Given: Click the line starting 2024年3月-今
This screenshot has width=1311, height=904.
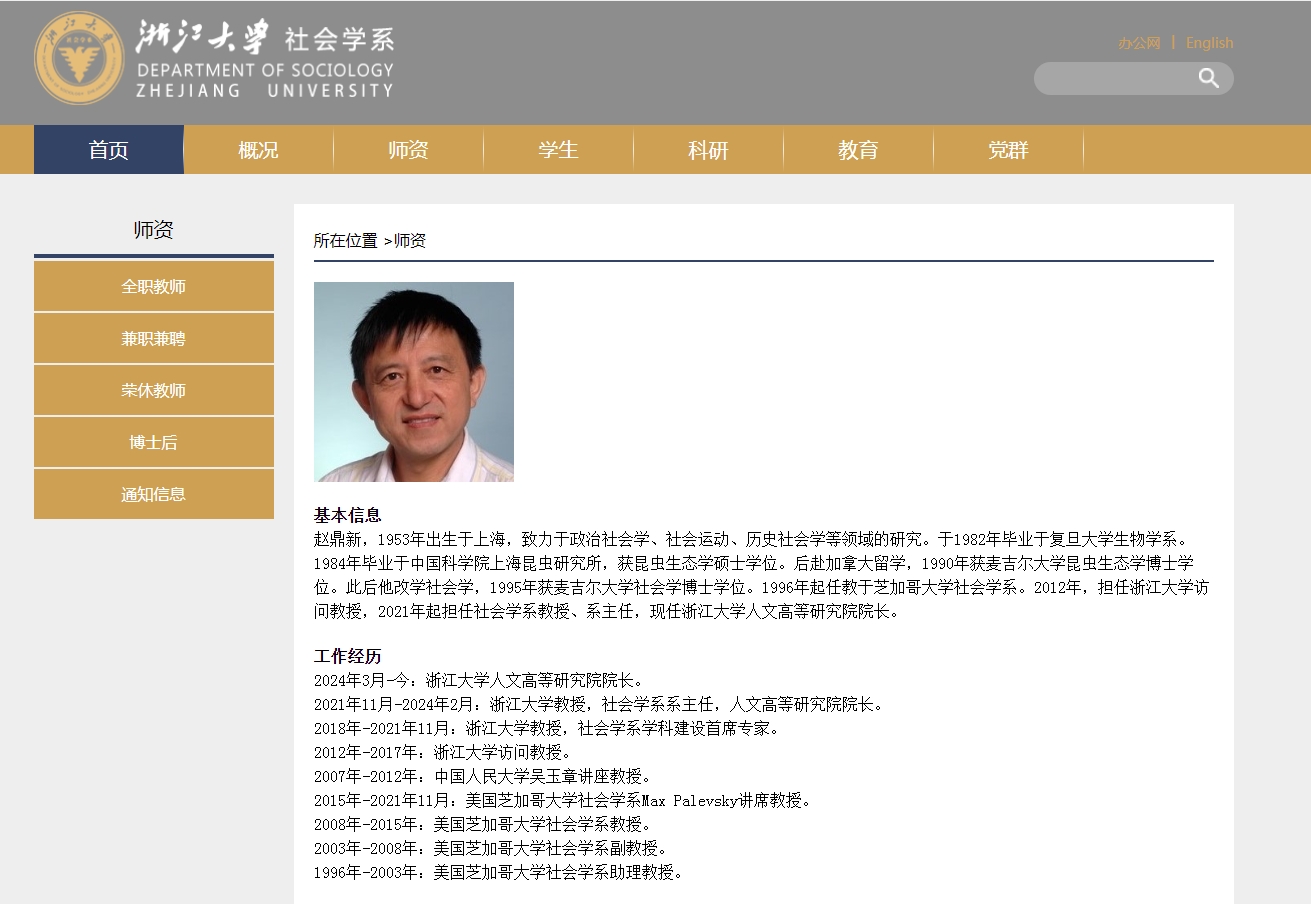Looking at the screenshot, I should [x=481, y=681].
